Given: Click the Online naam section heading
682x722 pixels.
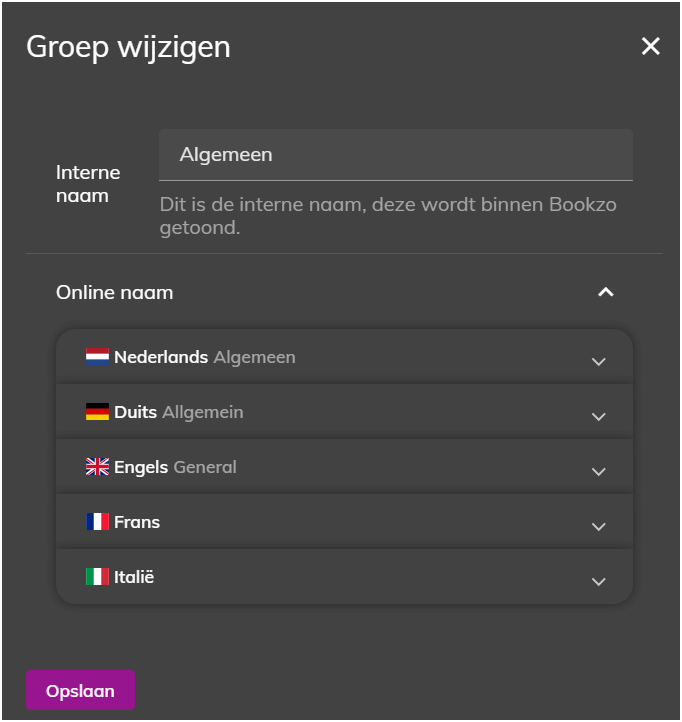Looking at the screenshot, I should pyautogui.click(x=115, y=292).
